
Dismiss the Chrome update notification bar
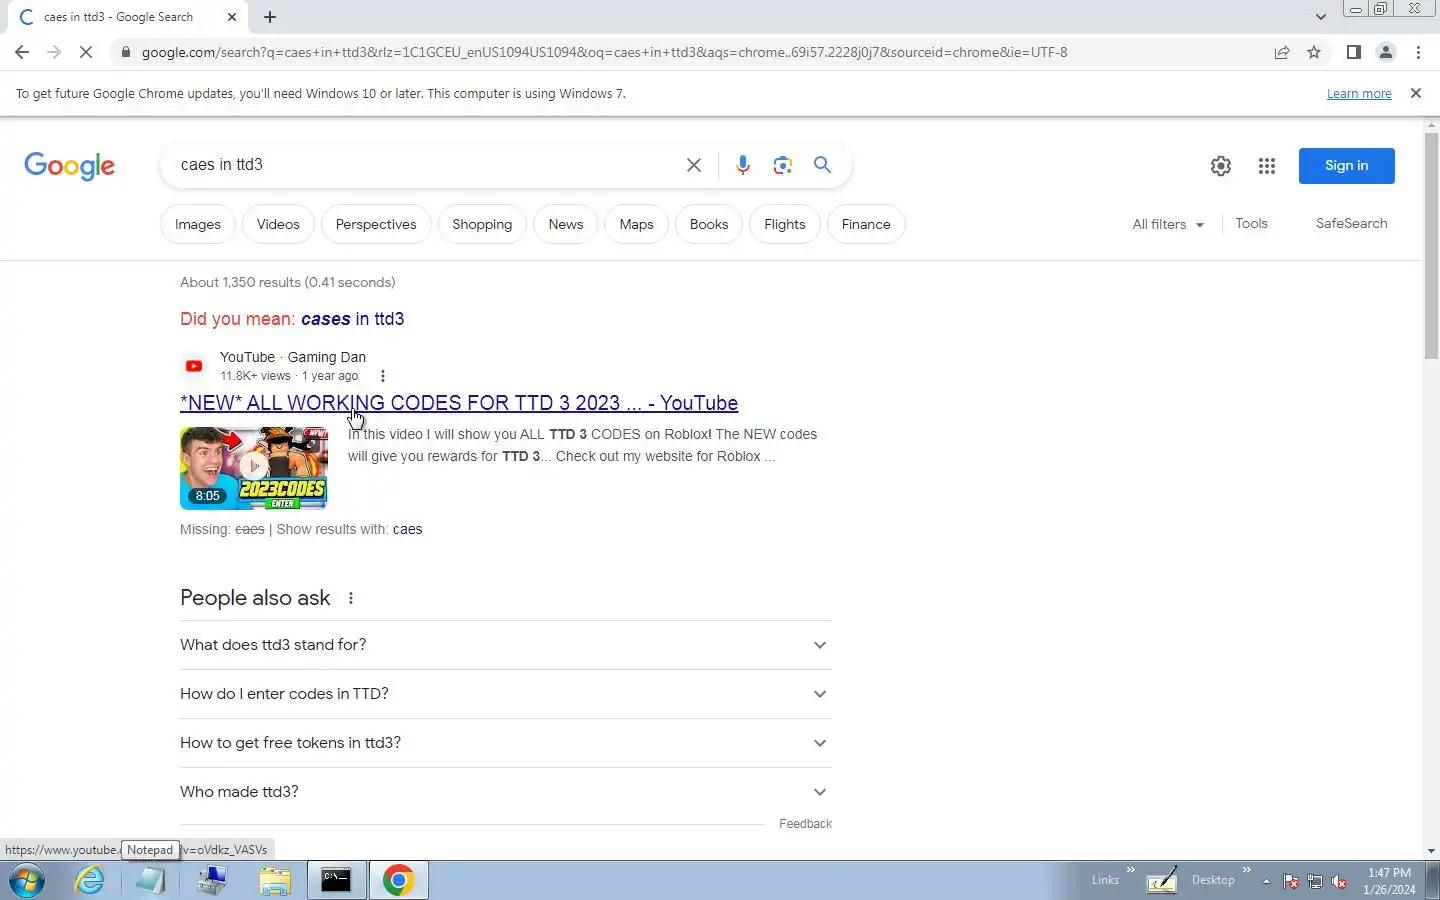tap(1415, 93)
